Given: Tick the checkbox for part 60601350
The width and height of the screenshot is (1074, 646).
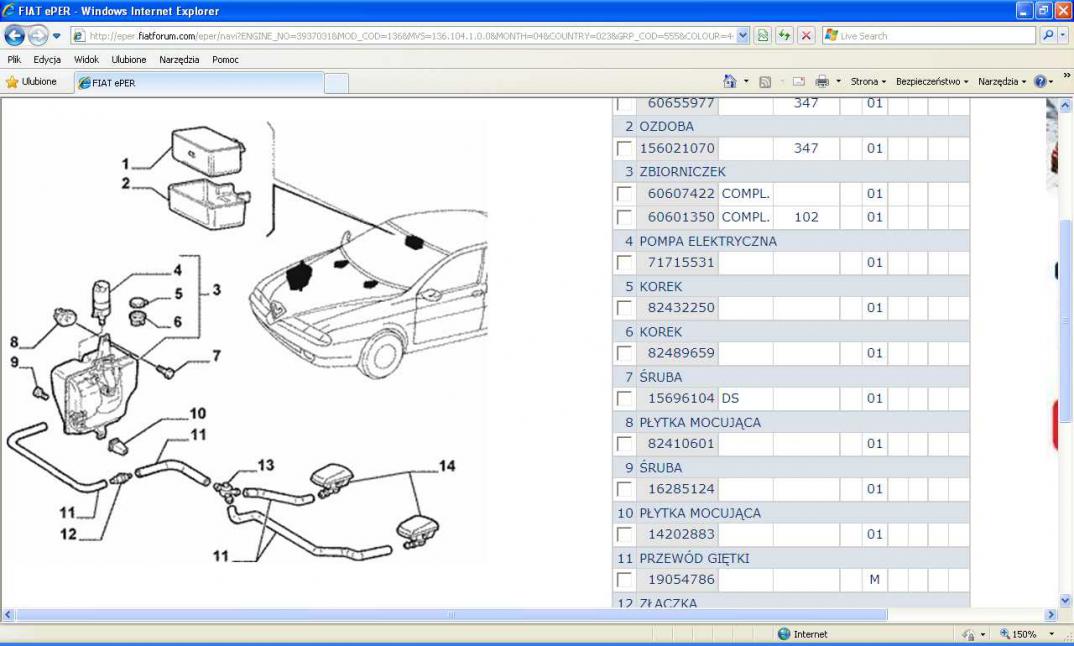Looking at the screenshot, I should (x=624, y=217).
